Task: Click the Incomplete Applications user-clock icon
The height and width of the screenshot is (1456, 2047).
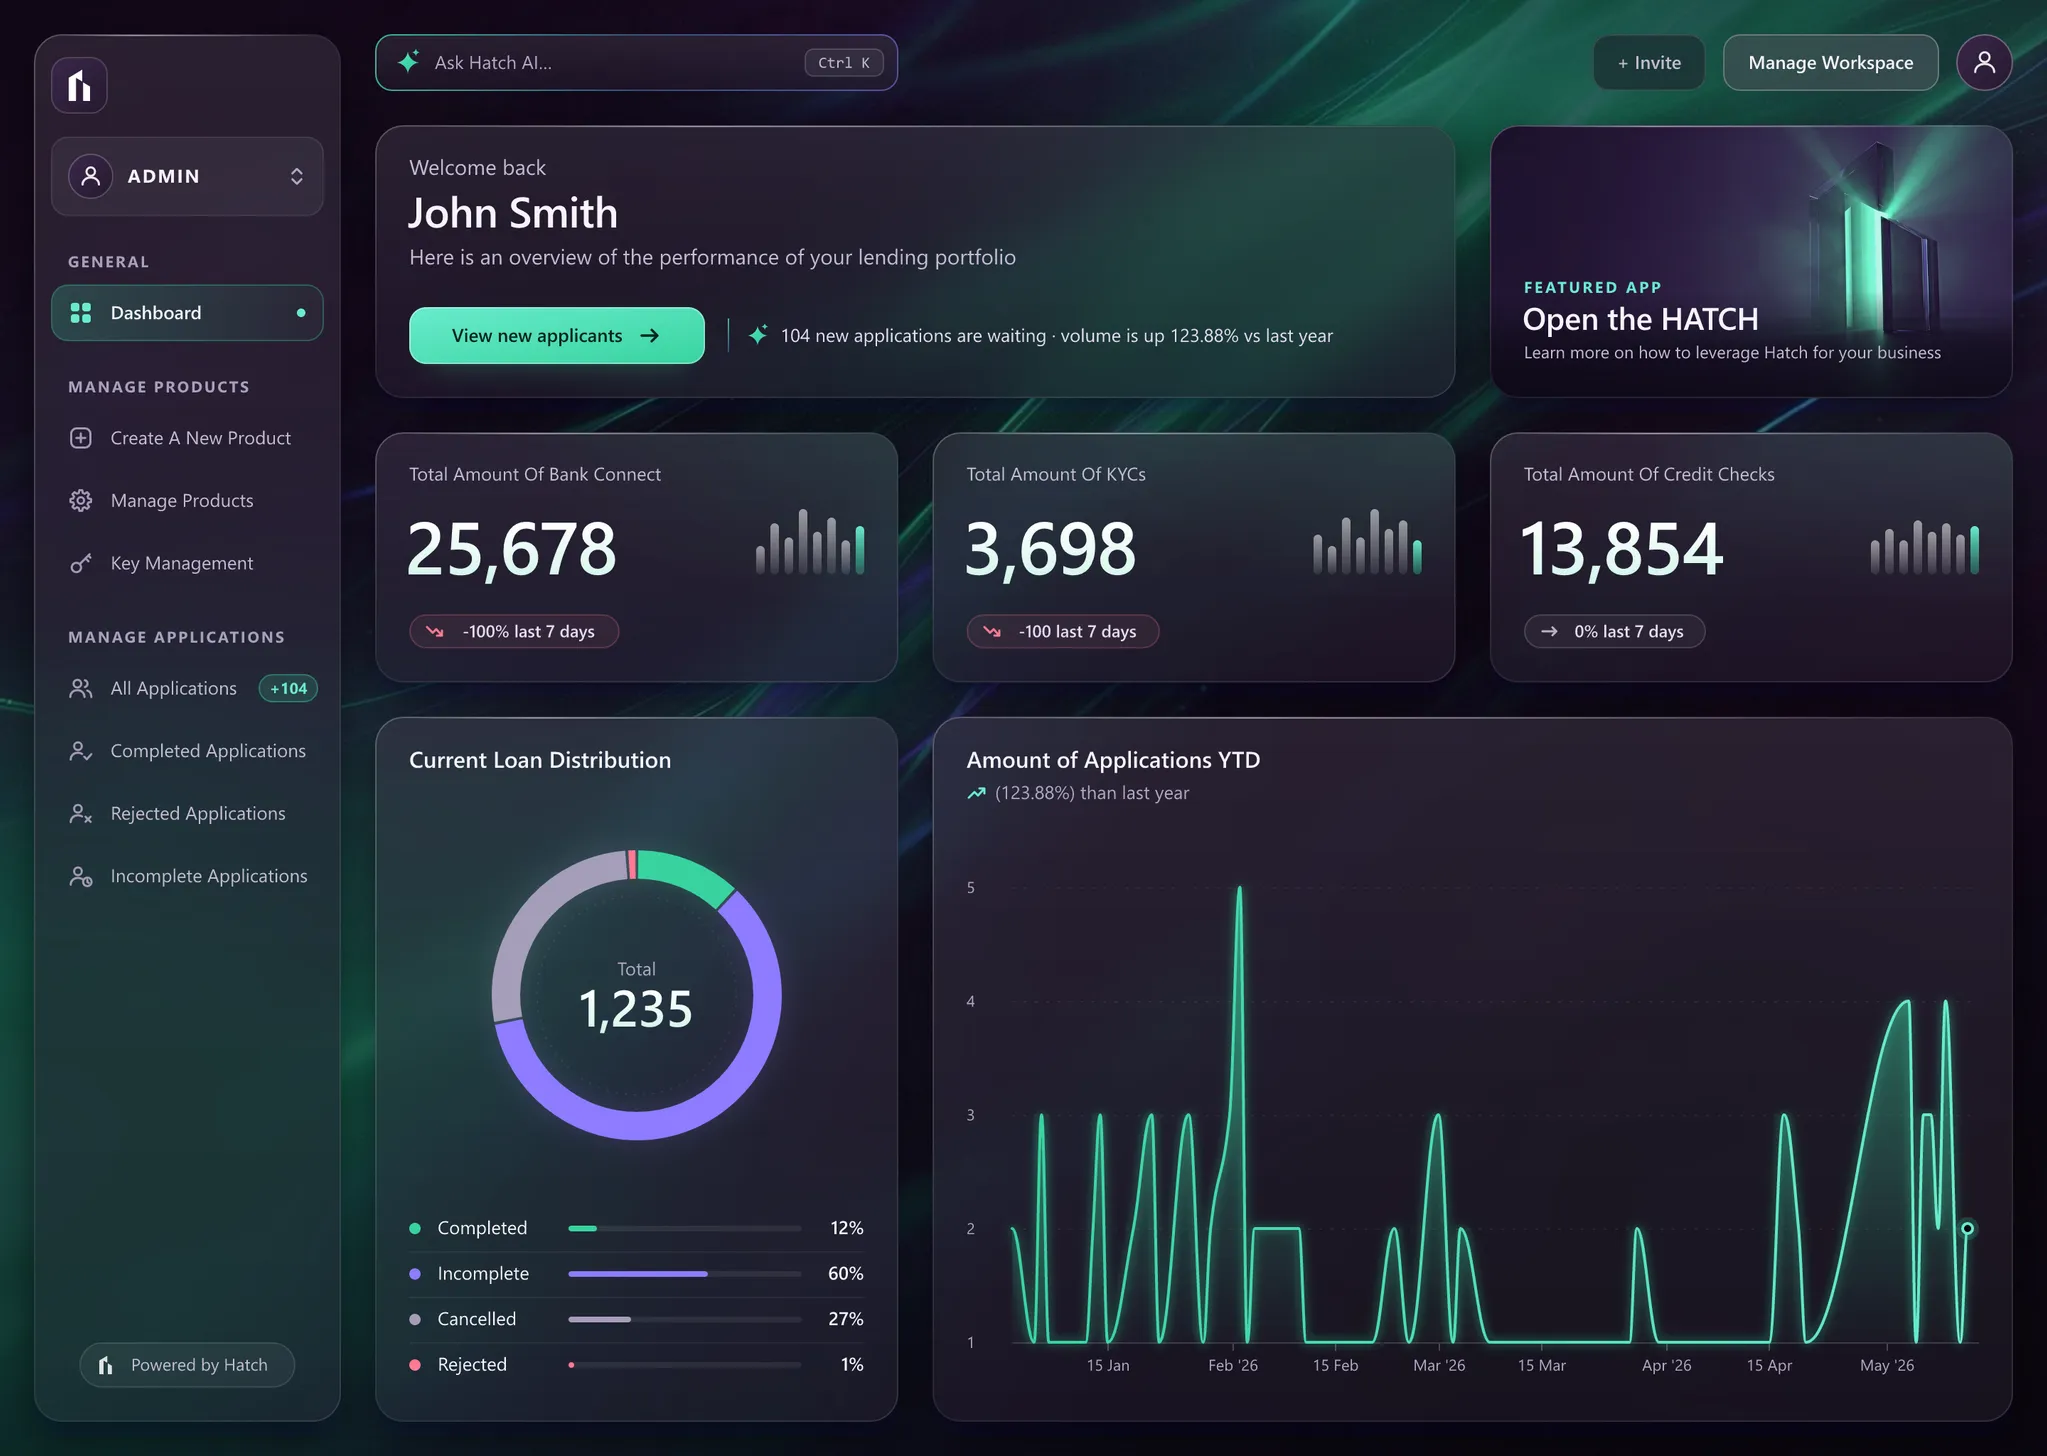Action: (81, 876)
